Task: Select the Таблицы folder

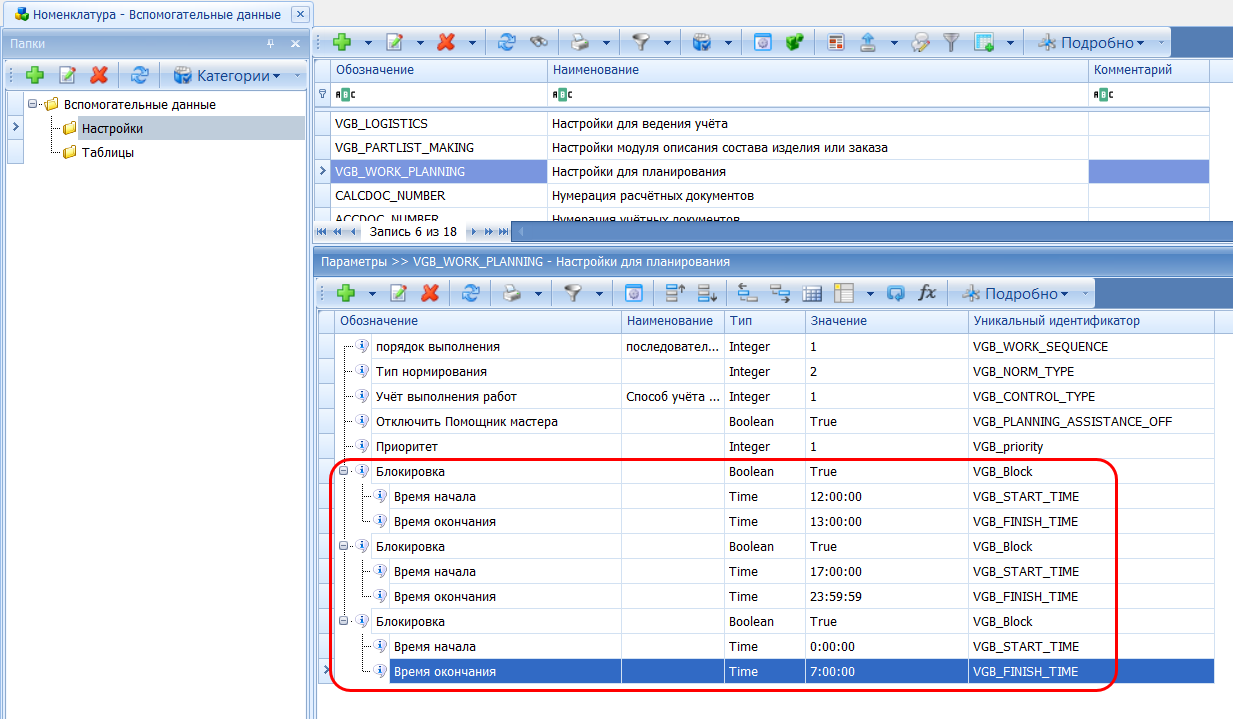Action: [108, 153]
